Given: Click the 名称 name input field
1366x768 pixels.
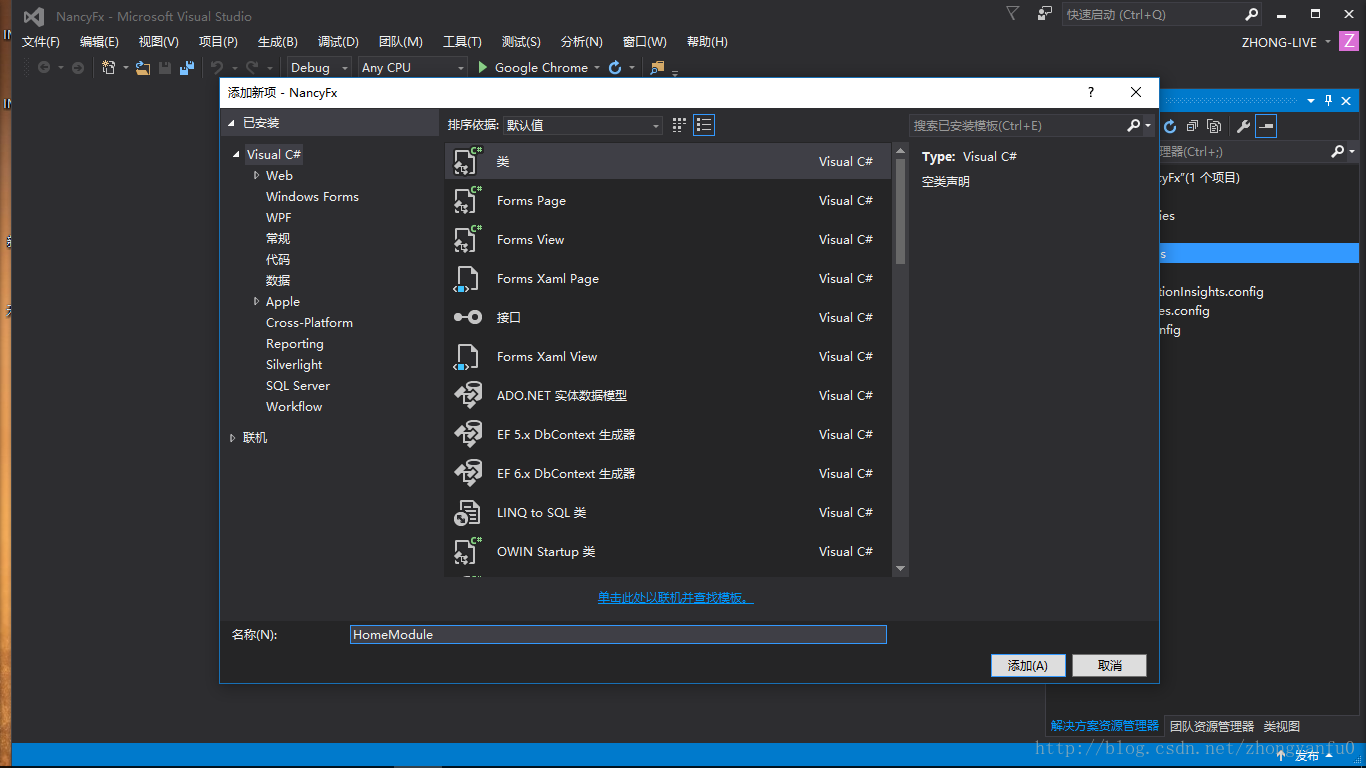Looking at the screenshot, I should pyautogui.click(x=618, y=635).
